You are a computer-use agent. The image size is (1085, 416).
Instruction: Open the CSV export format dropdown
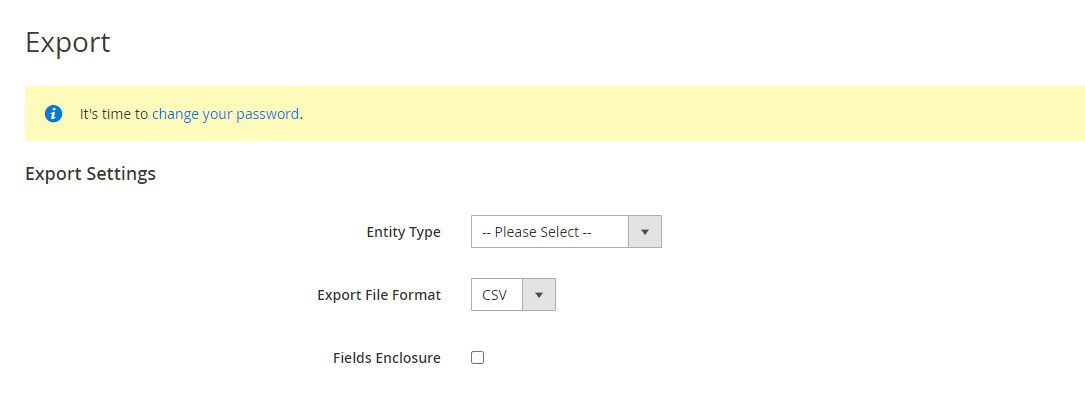tap(513, 295)
